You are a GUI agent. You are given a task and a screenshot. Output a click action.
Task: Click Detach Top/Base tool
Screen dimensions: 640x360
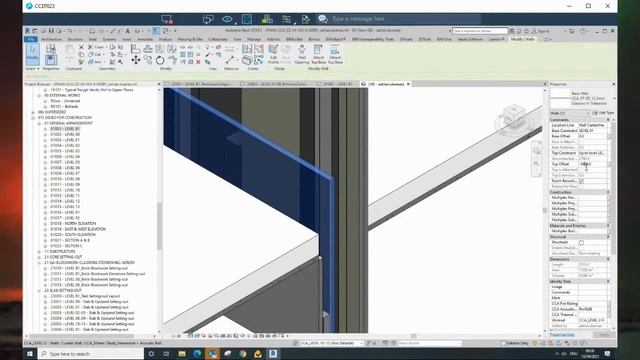click(x=335, y=54)
